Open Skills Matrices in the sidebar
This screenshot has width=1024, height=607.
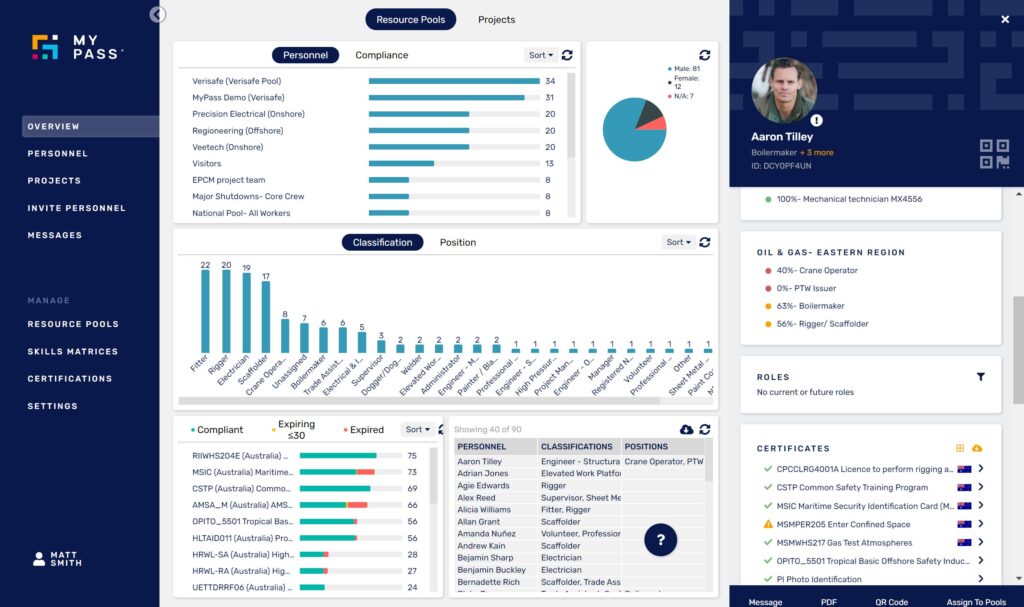coord(72,352)
